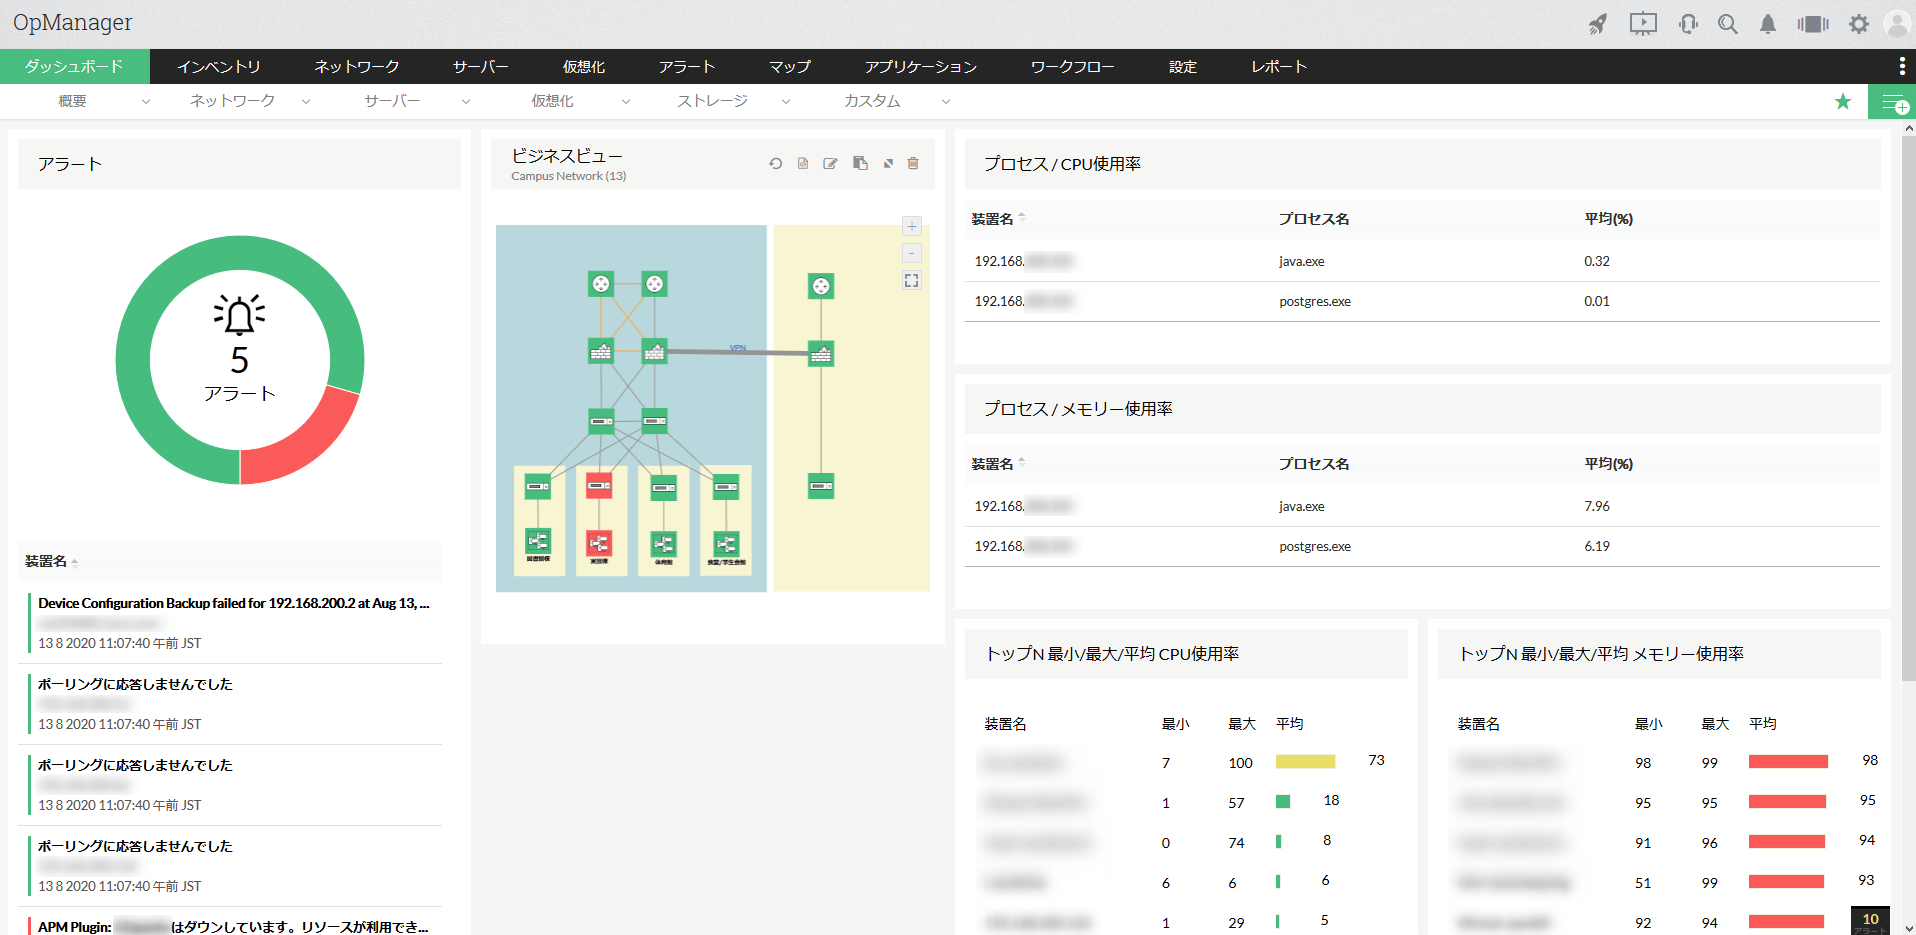
Task: Select the router node in the yellow map zone
Action: (x=821, y=287)
